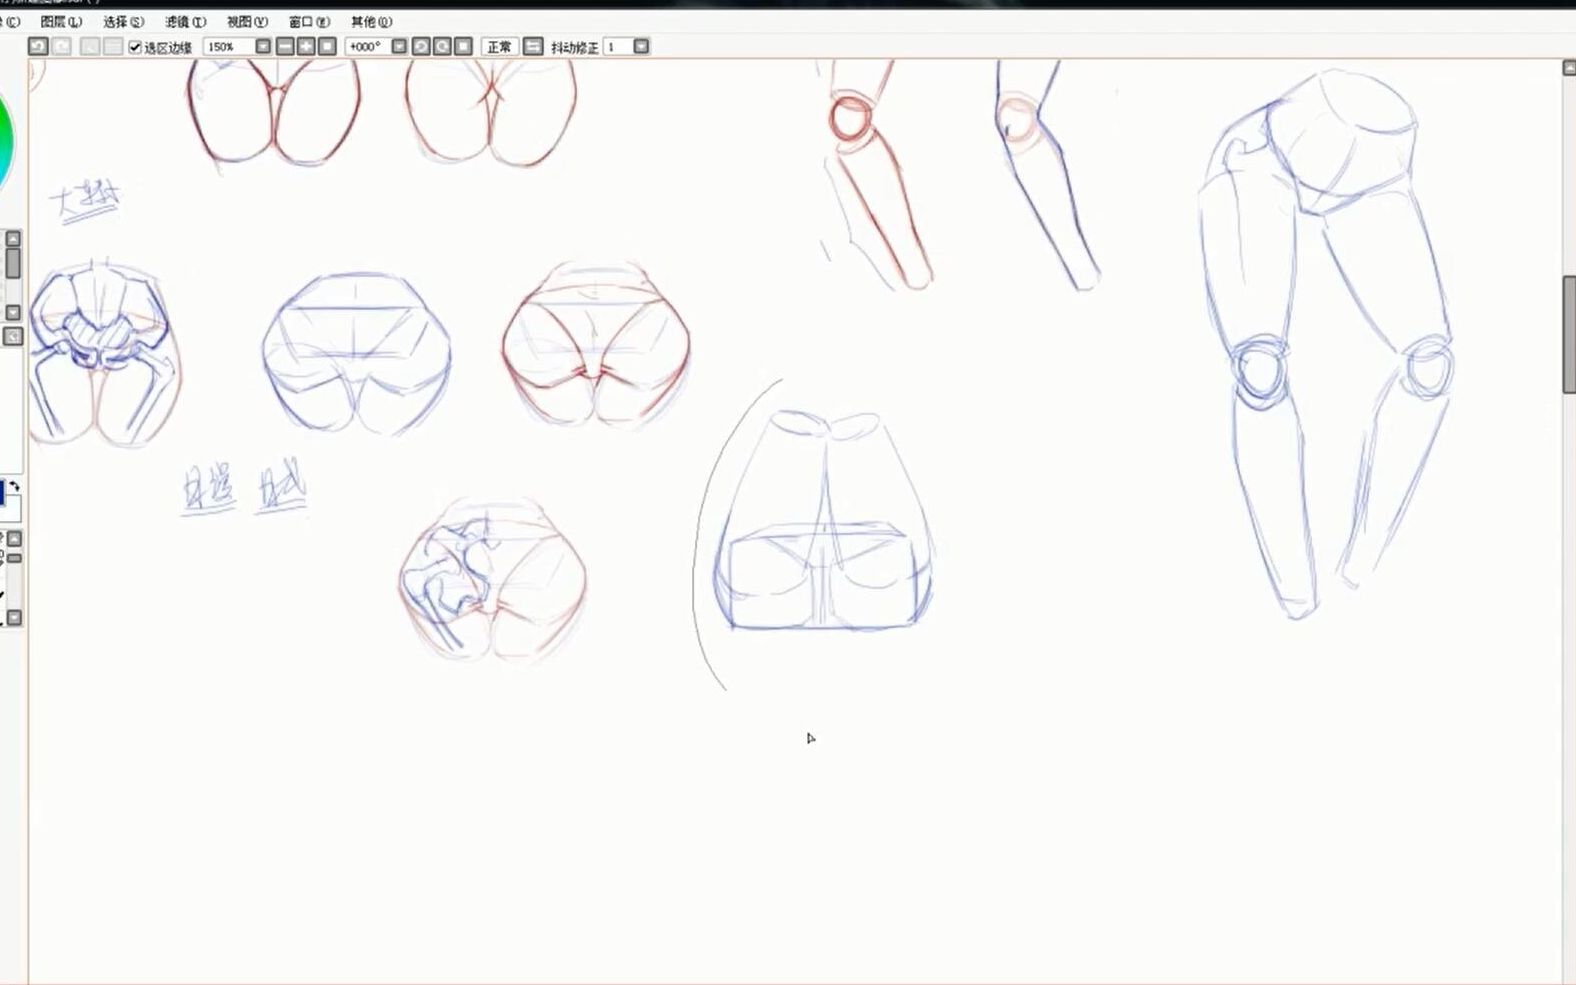Click the undo arrow icon in toolbar
This screenshot has width=1576, height=985.
(38, 46)
